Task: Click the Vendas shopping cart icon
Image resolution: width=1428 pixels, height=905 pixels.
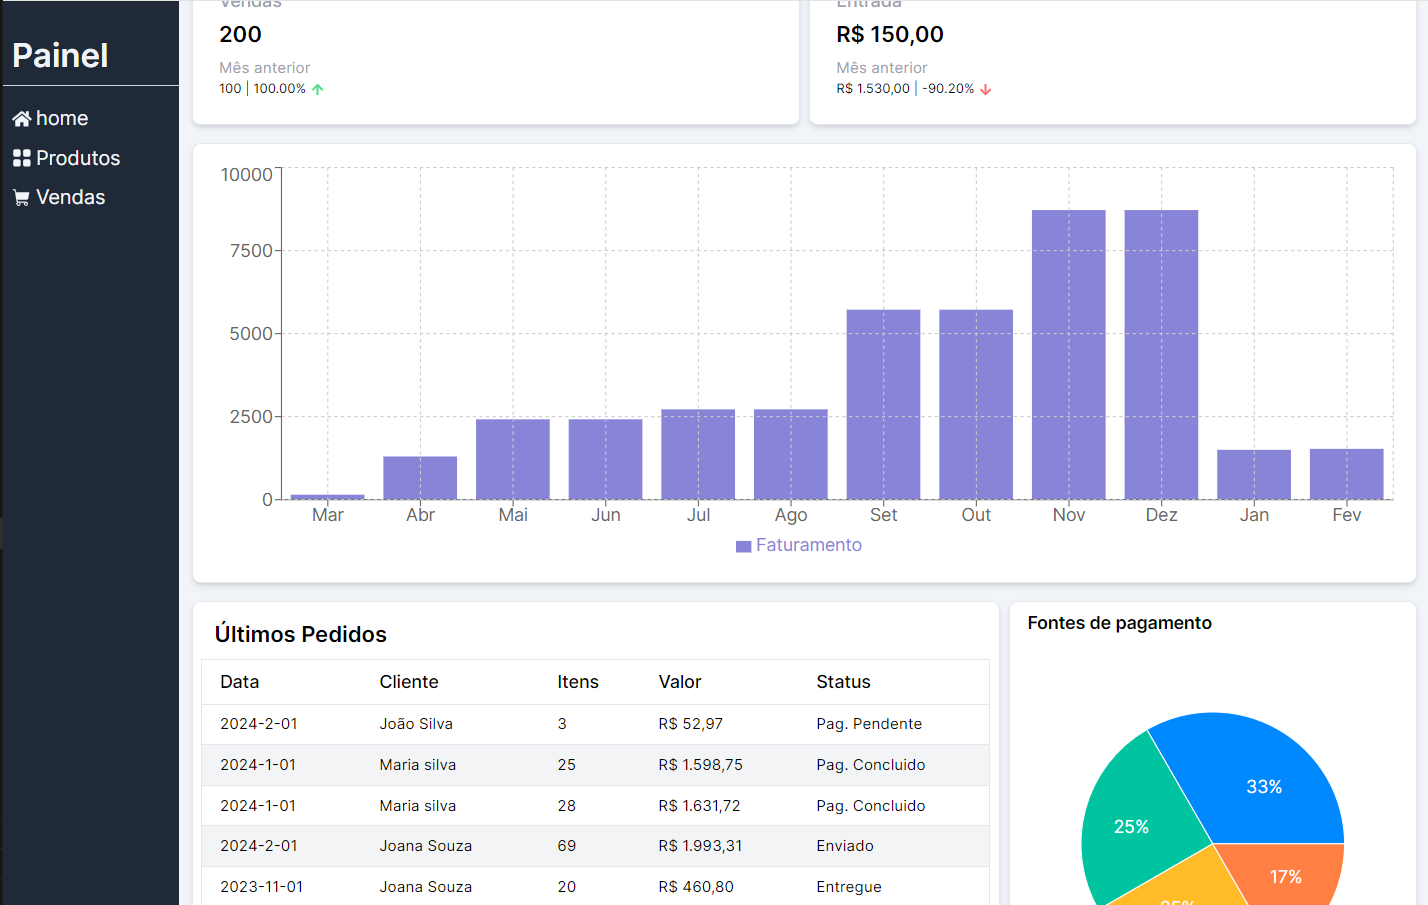Action: pos(21,198)
